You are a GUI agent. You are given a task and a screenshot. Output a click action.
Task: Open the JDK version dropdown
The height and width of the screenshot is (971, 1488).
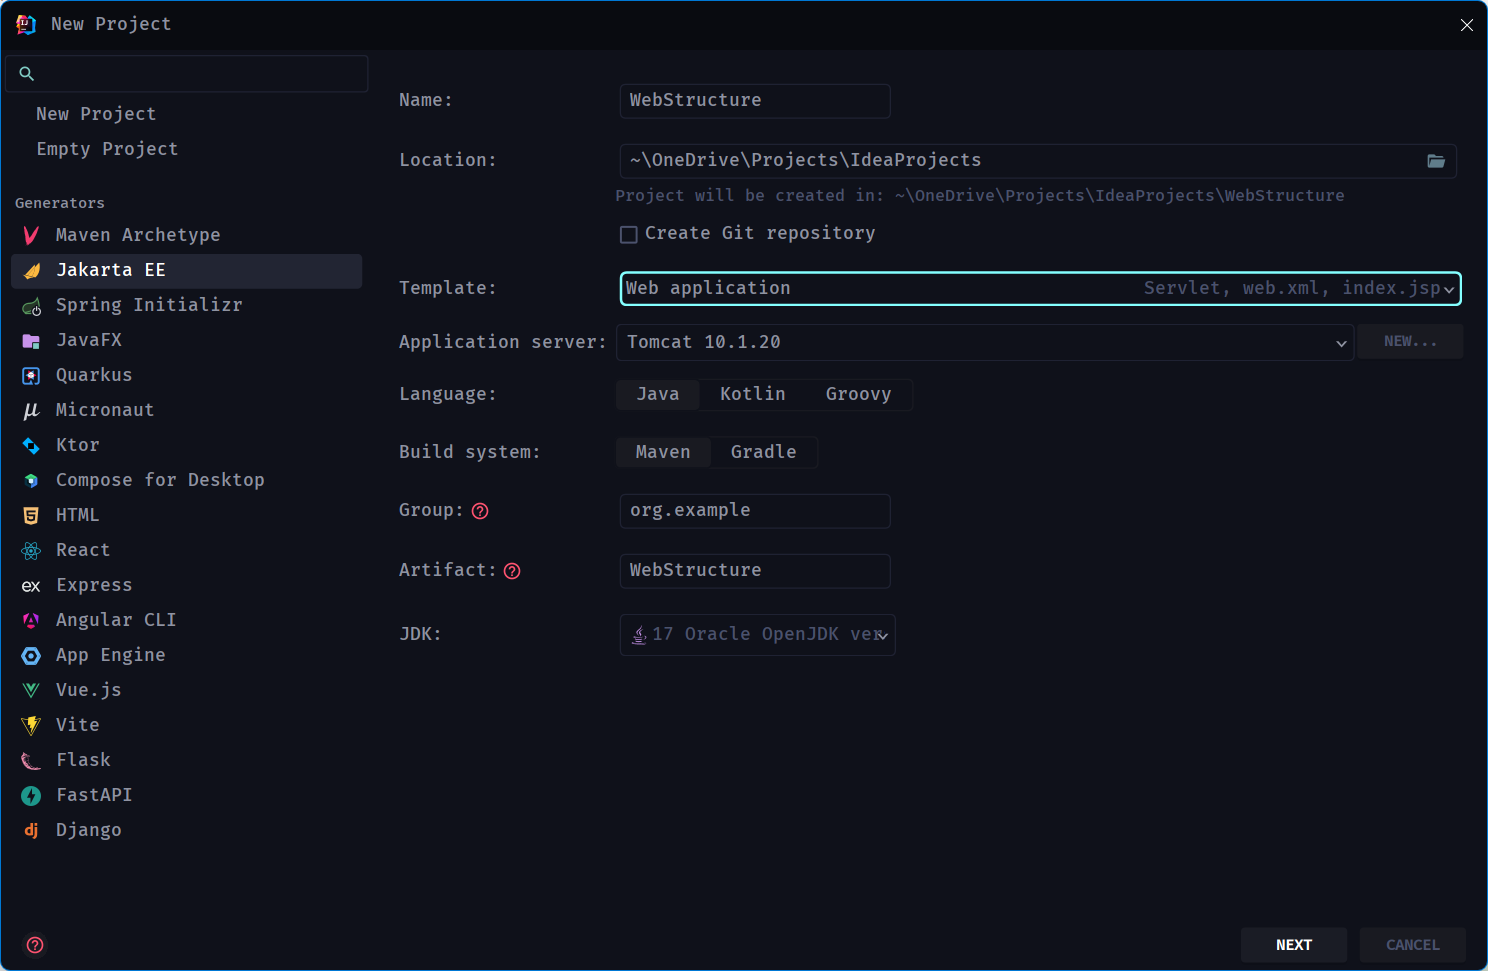click(757, 635)
